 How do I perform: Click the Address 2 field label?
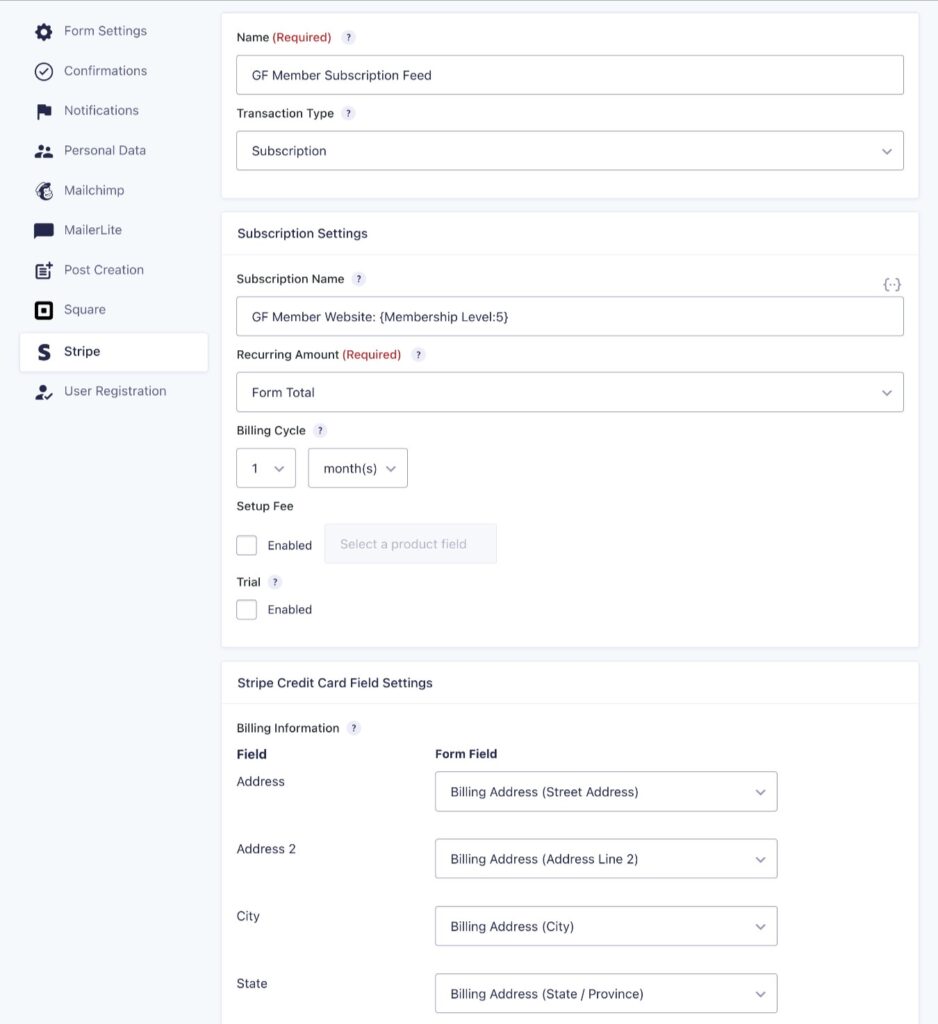pos(266,849)
